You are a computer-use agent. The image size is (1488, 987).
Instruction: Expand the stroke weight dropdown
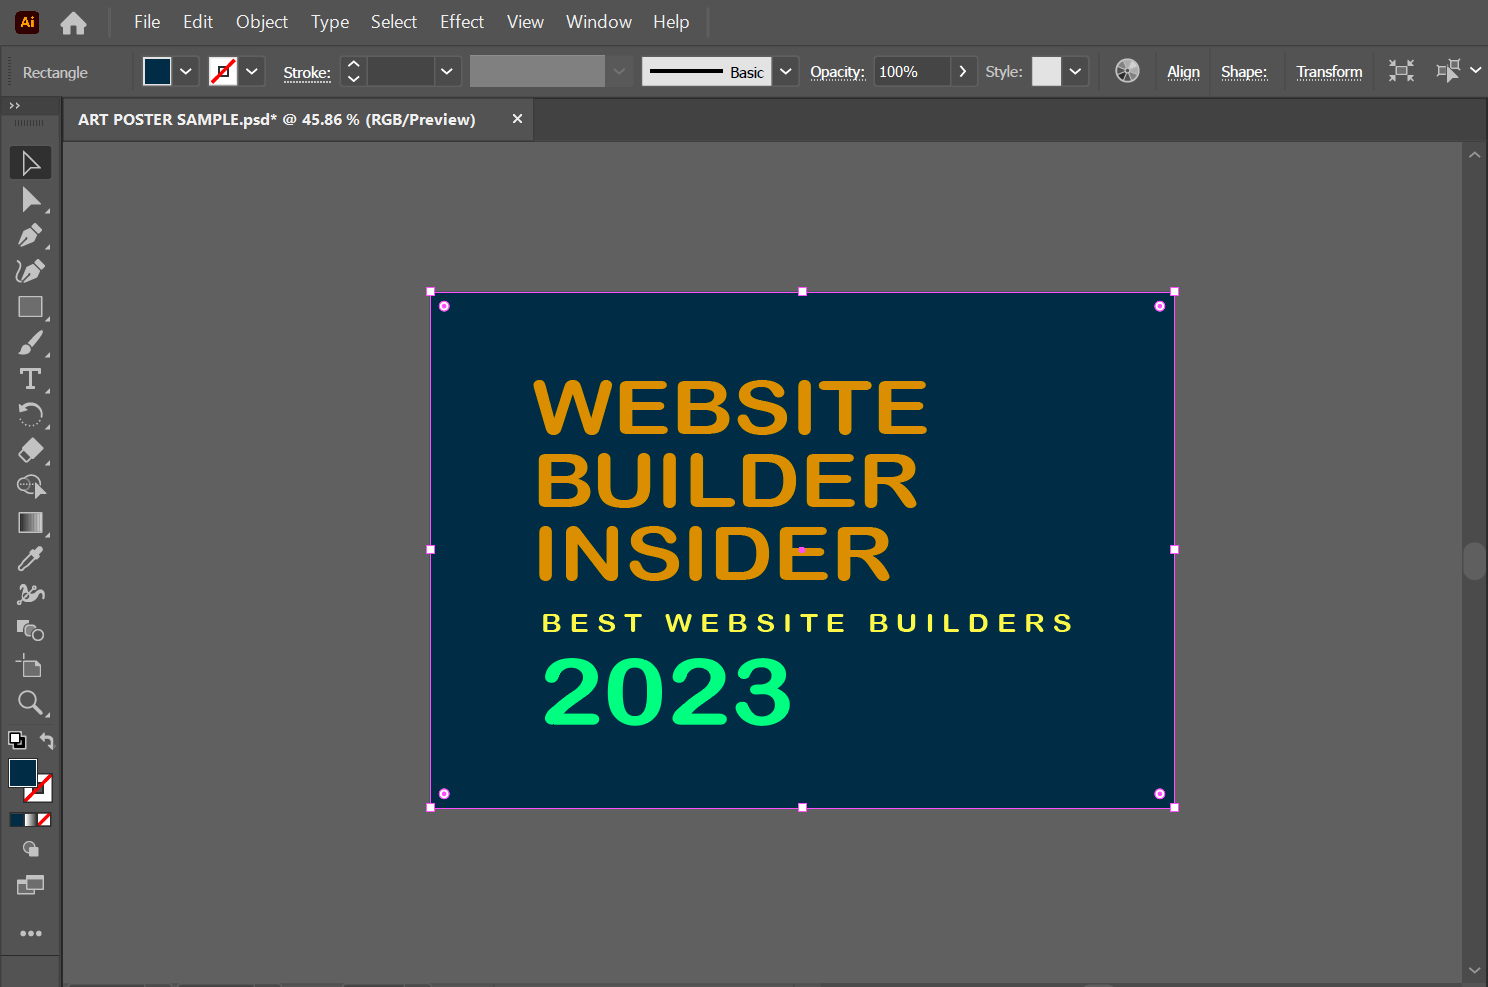pyautogui.click(x=447, y=72)
